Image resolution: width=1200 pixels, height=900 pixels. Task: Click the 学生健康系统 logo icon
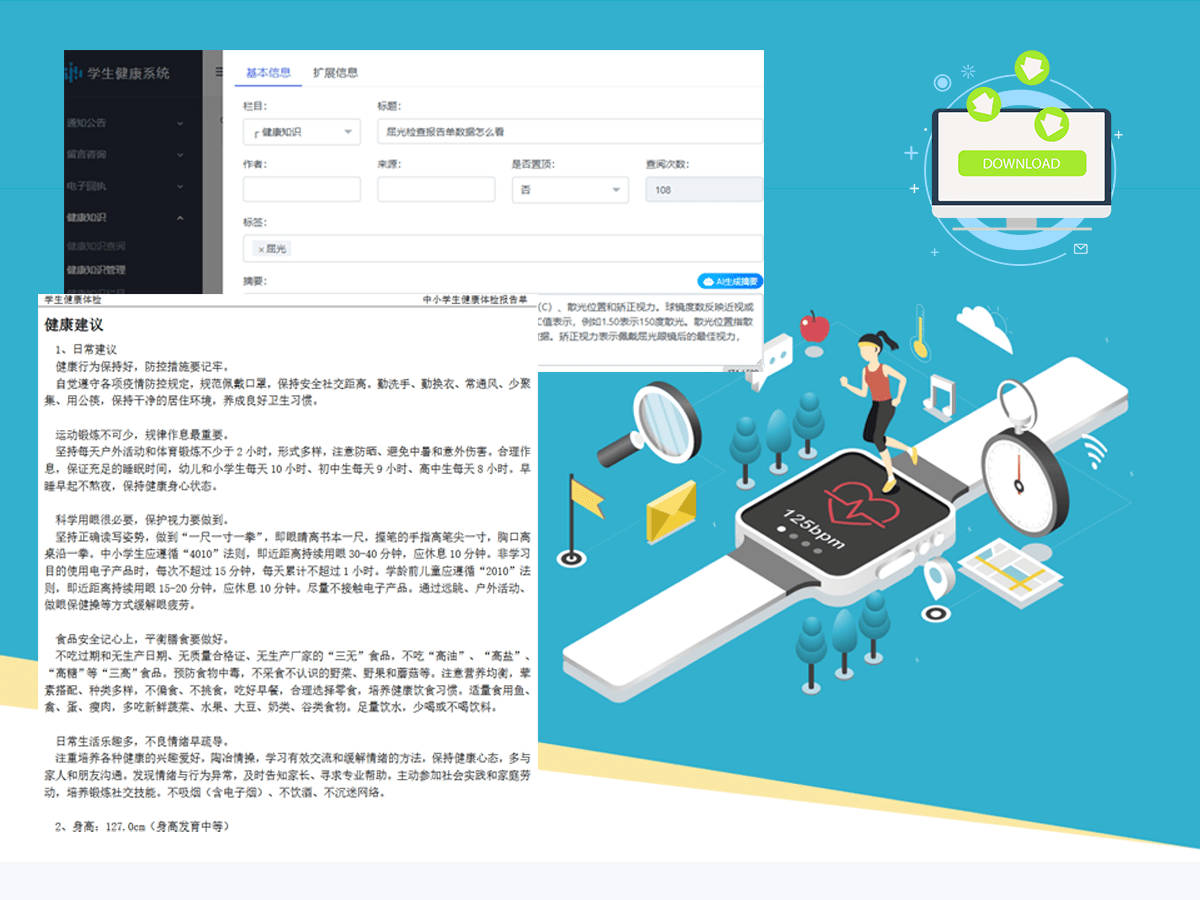click(x=72, y=72)
